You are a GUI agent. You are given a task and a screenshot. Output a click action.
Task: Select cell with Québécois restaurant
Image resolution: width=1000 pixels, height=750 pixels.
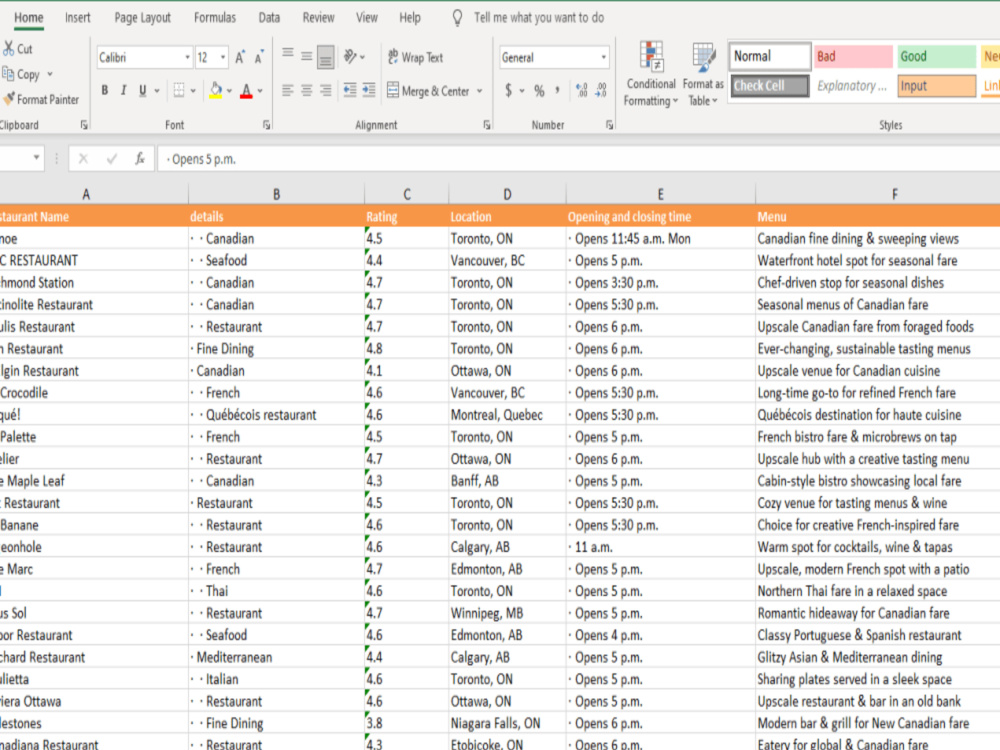[x=276, y=415]
